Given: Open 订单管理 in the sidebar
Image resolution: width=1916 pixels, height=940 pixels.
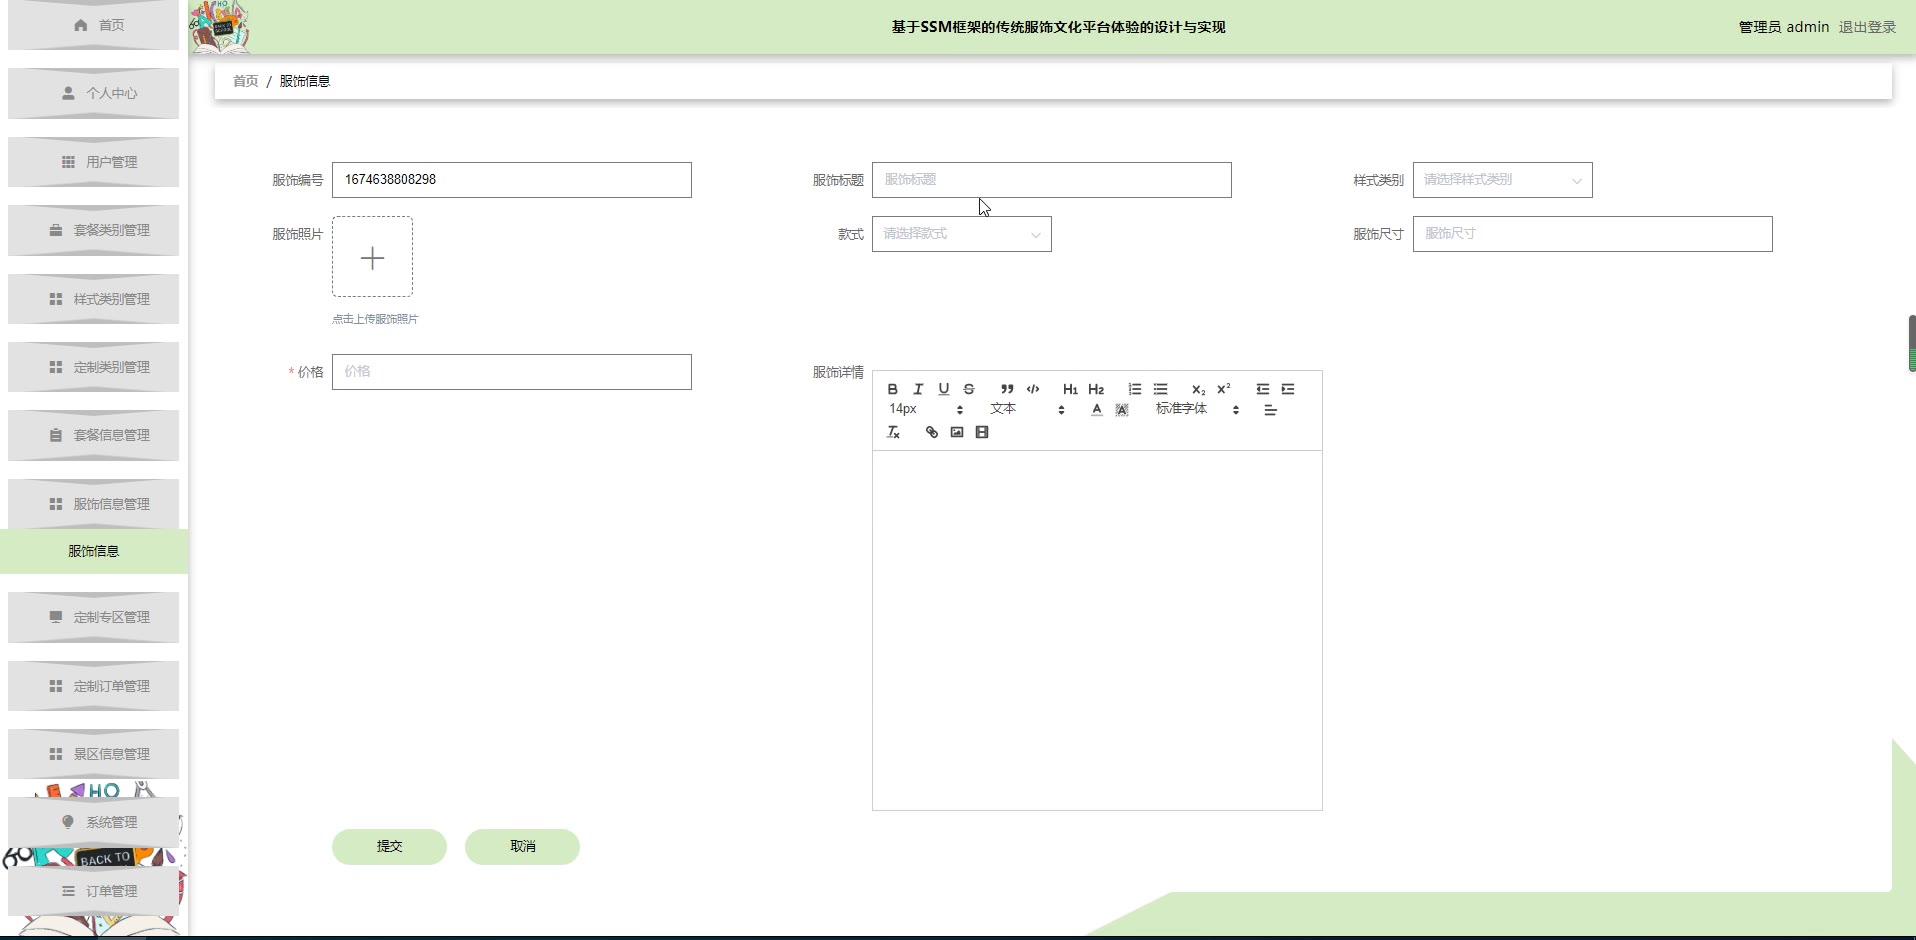Looking at the screenshot, I should coord(94,891).
